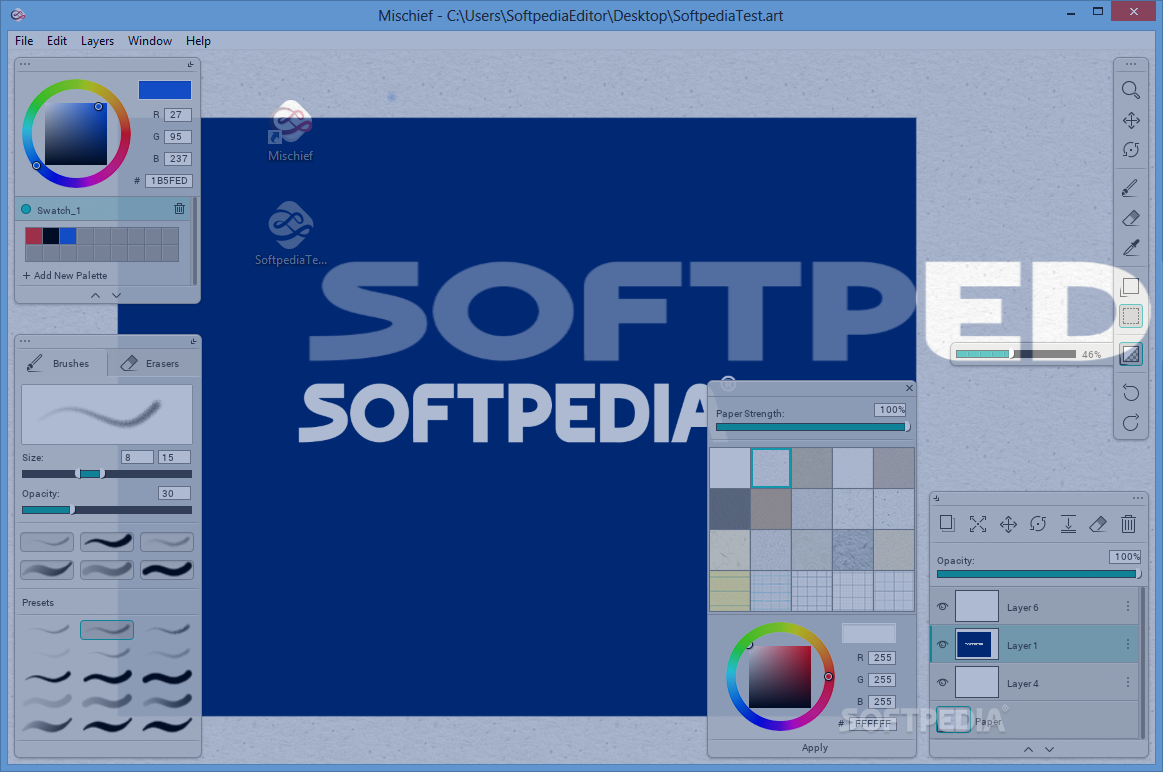Image resolution: width=1163 pixels, height=772 pixels.
Task: Dock the Brushes panel using corner icon
Action: pos(193,342)
